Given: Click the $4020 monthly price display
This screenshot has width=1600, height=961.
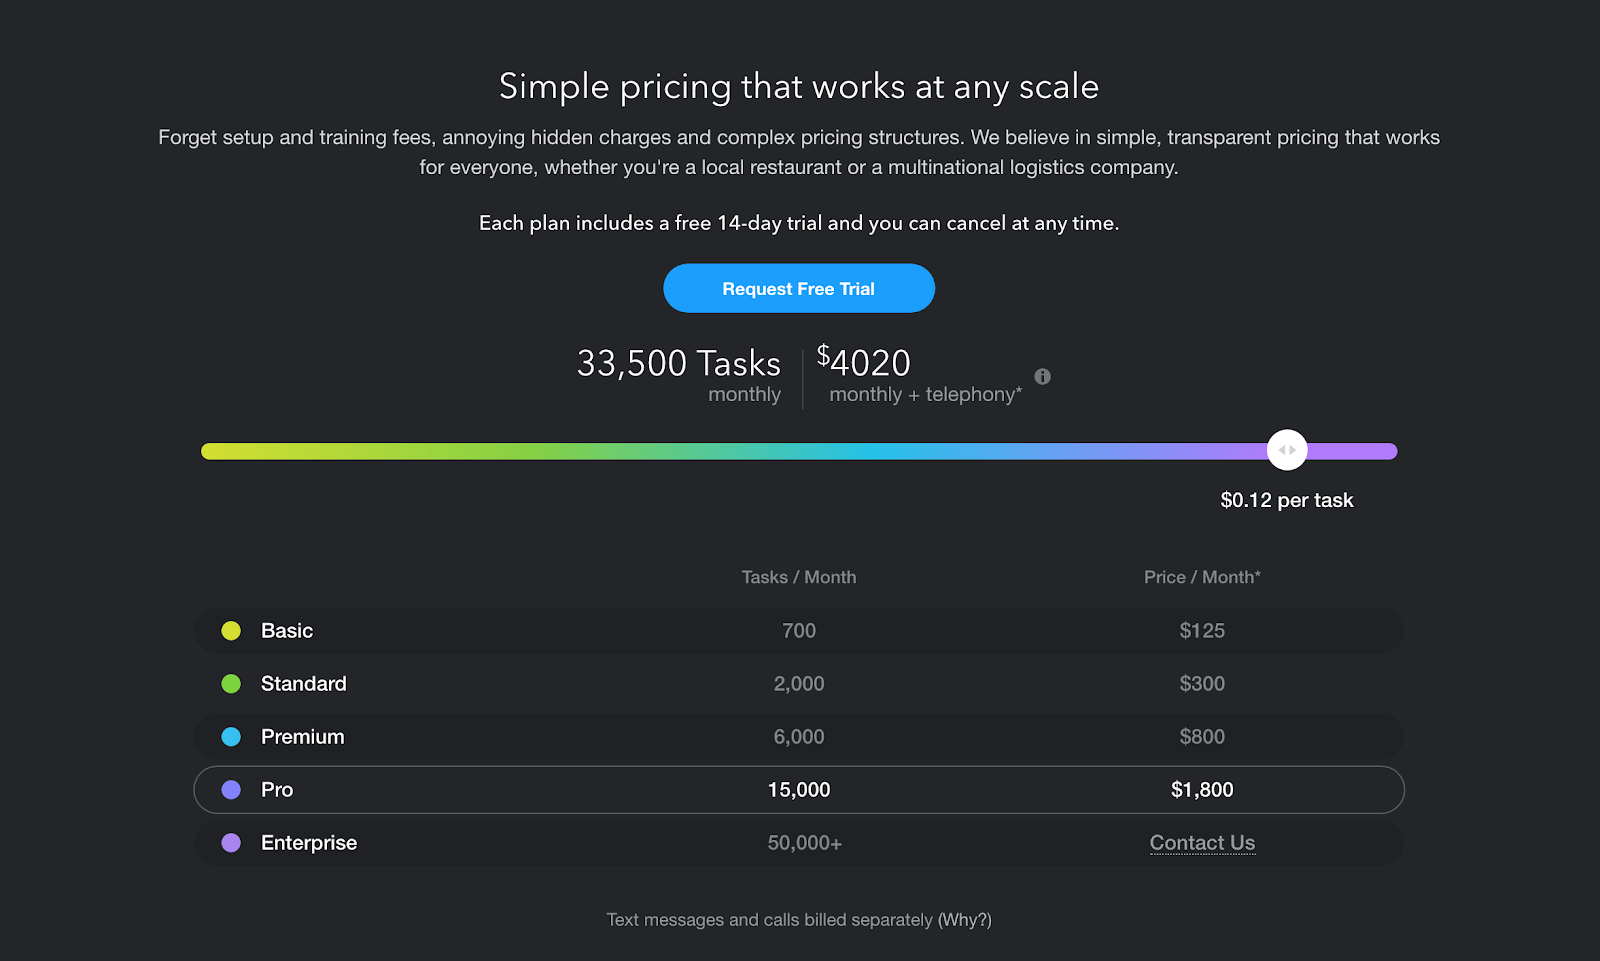Looking at the screenshot, I should click(864, 363).
